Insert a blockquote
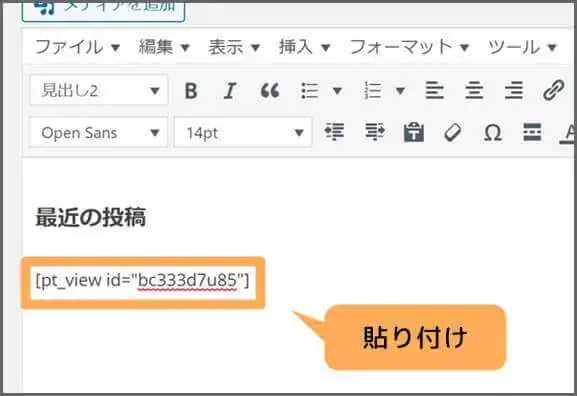This screenshot has width=577, height=396. pyautogui.click(x=270, y=91)
